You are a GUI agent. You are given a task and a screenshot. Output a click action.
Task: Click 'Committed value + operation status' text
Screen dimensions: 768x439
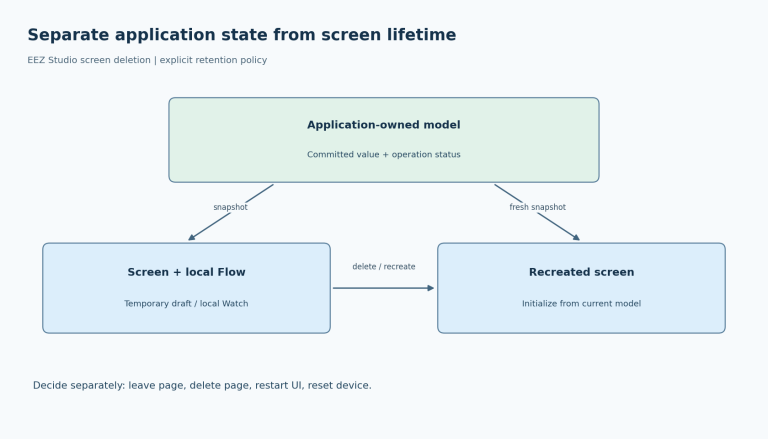pyautogui.click(x=384, y=154)
